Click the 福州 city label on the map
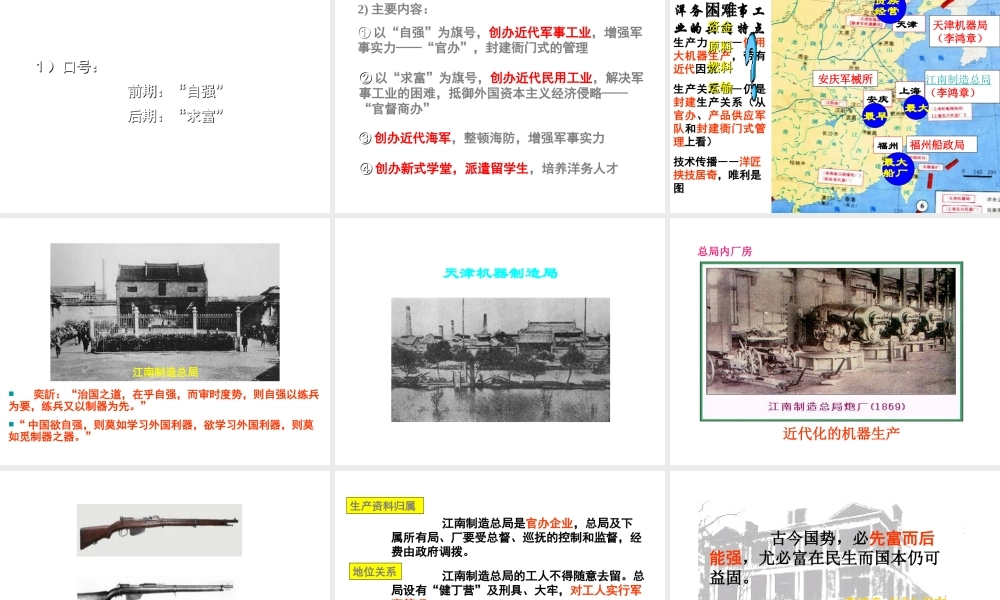1000x600 pixels. pos(887,145)
